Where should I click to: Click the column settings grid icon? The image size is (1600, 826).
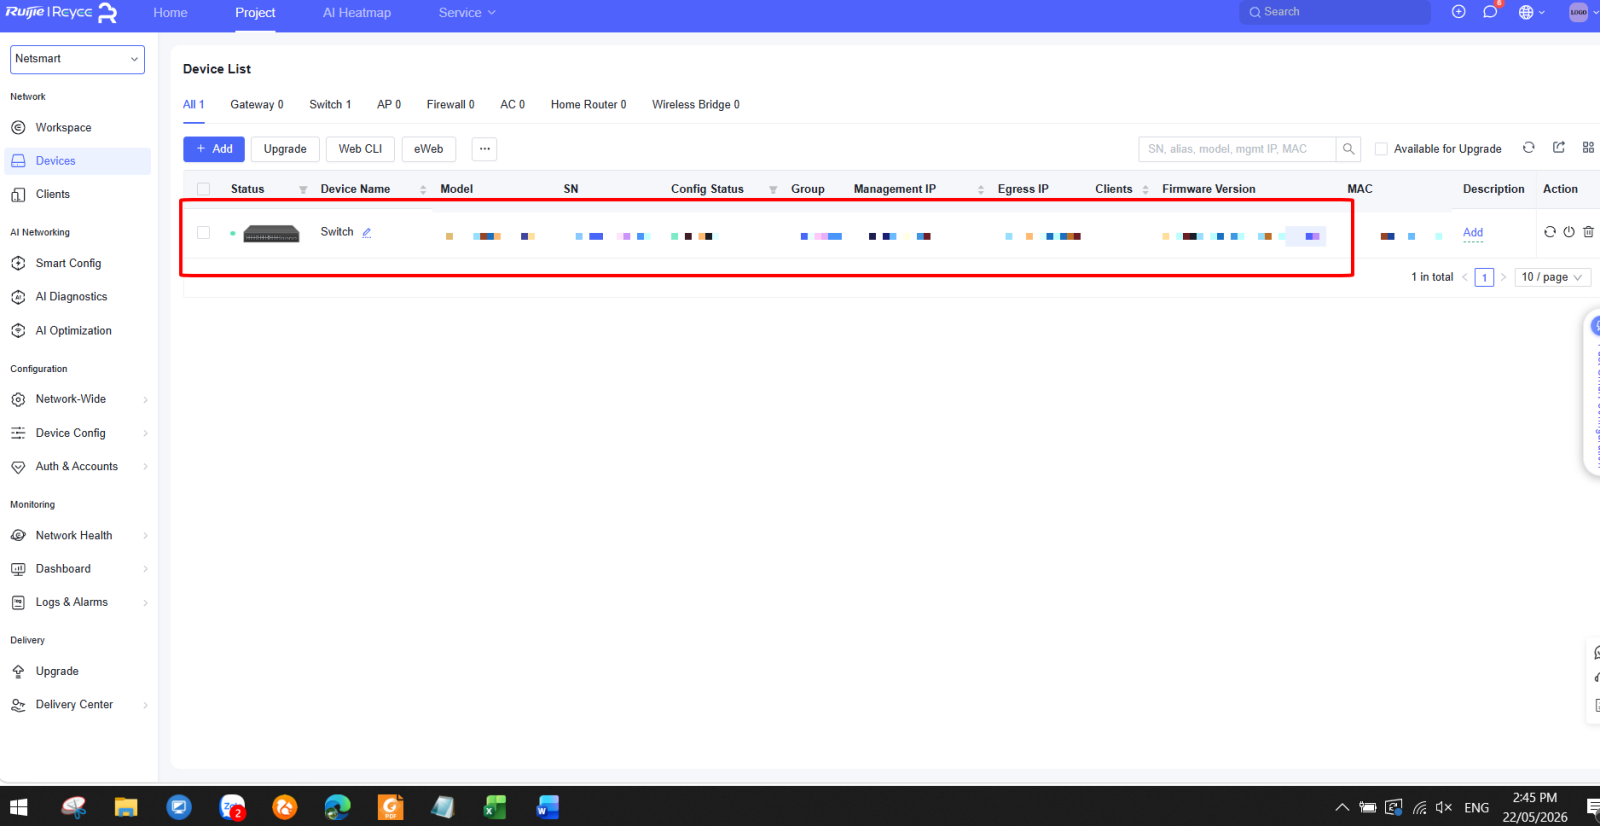tap(1588, 148)
